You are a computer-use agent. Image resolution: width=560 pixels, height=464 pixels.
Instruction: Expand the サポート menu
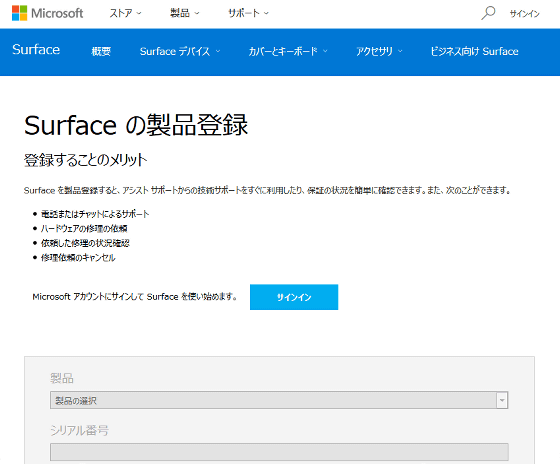tap(248, 13)
